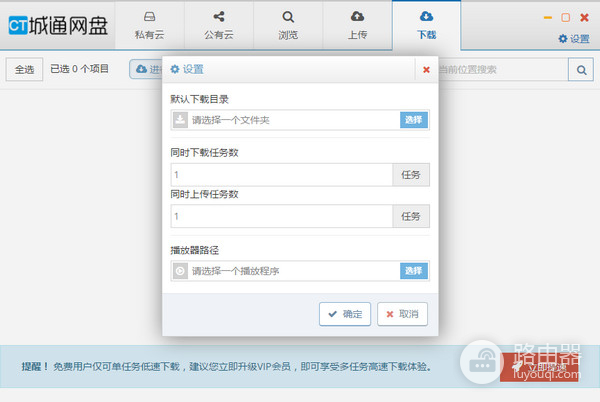The image size is (600, 402).
Task: Click the 已选 0 个项目 status text
Action: [x=80, y=69]
